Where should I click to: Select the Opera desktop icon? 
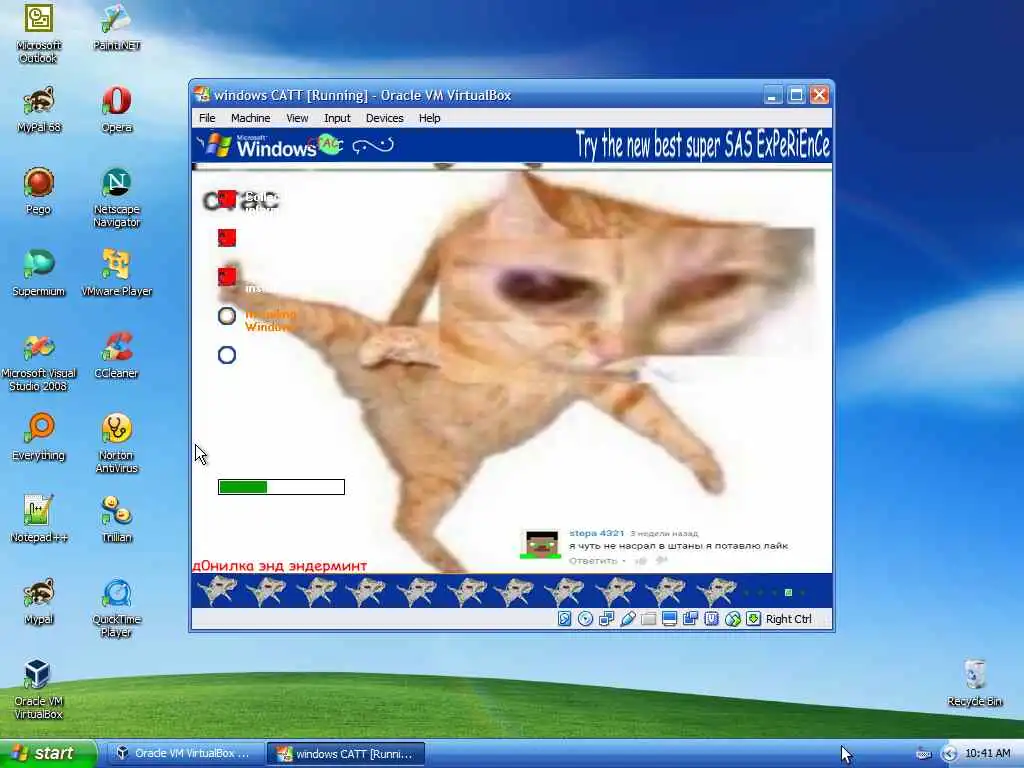pos(116,109)
